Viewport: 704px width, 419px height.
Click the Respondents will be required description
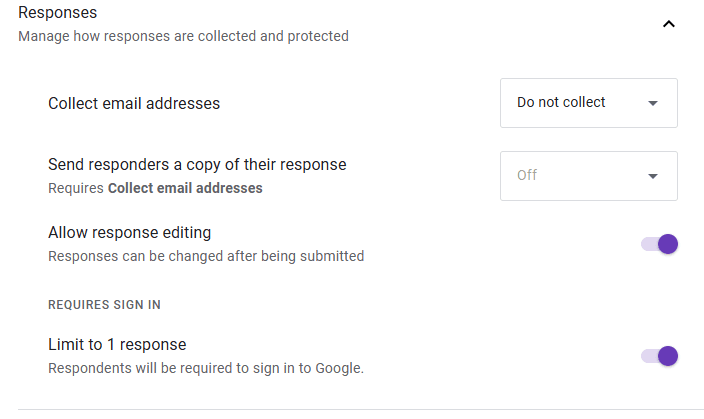(206, 368)
